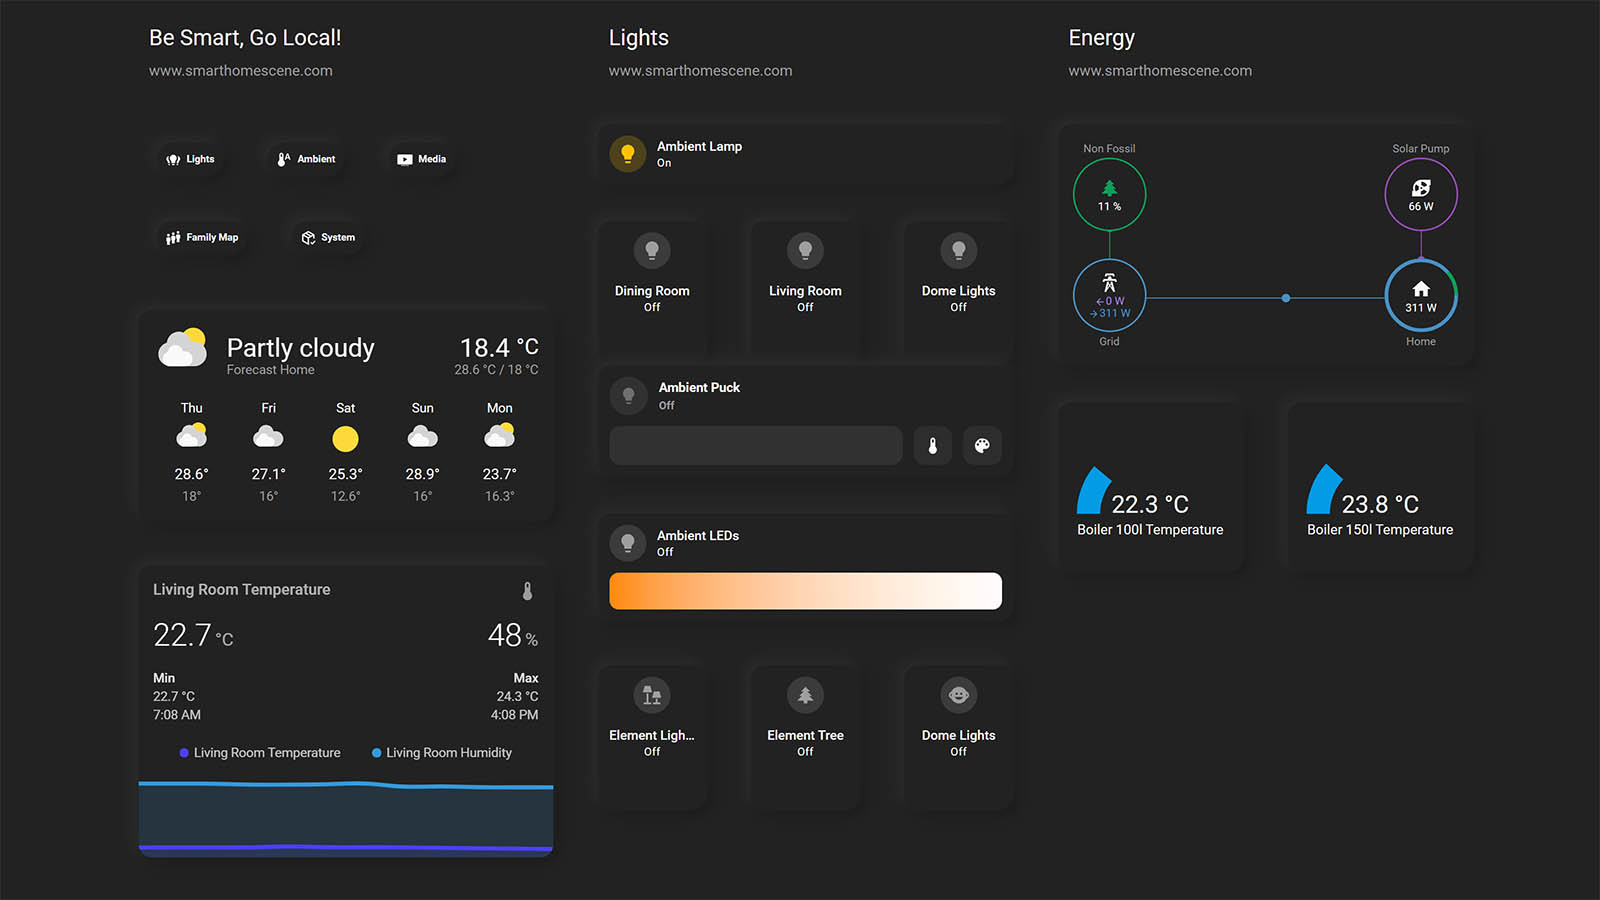
Task: Click the Home energy circle icon
Action: point(1420,296)
